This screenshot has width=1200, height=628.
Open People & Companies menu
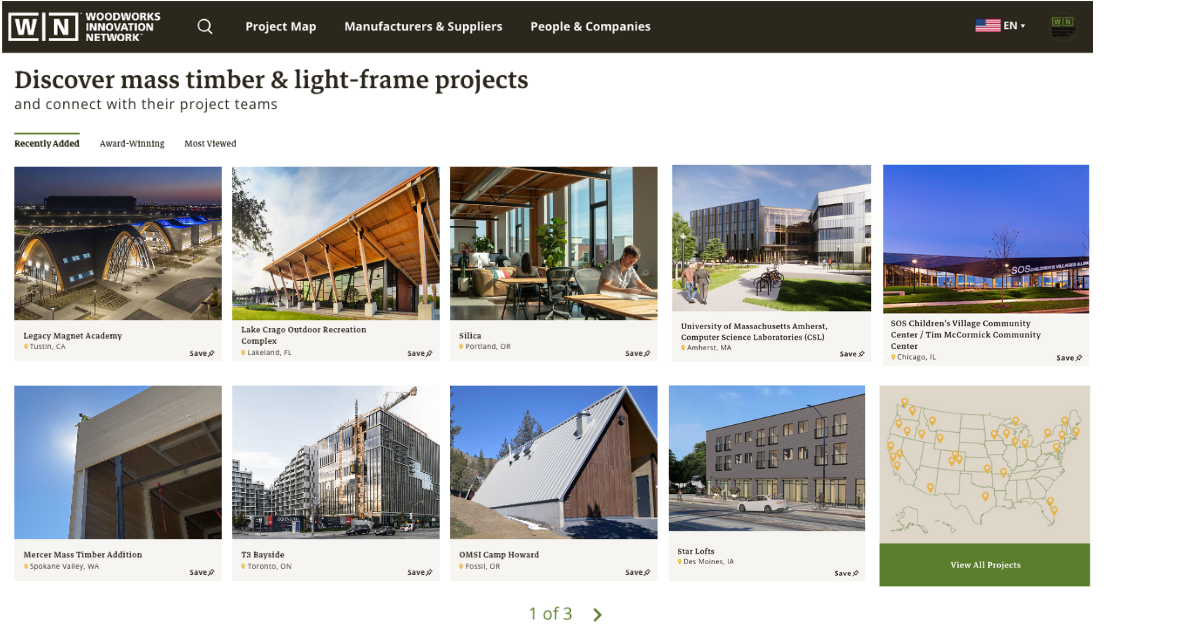pyautogui.click(x=590, y=27)
